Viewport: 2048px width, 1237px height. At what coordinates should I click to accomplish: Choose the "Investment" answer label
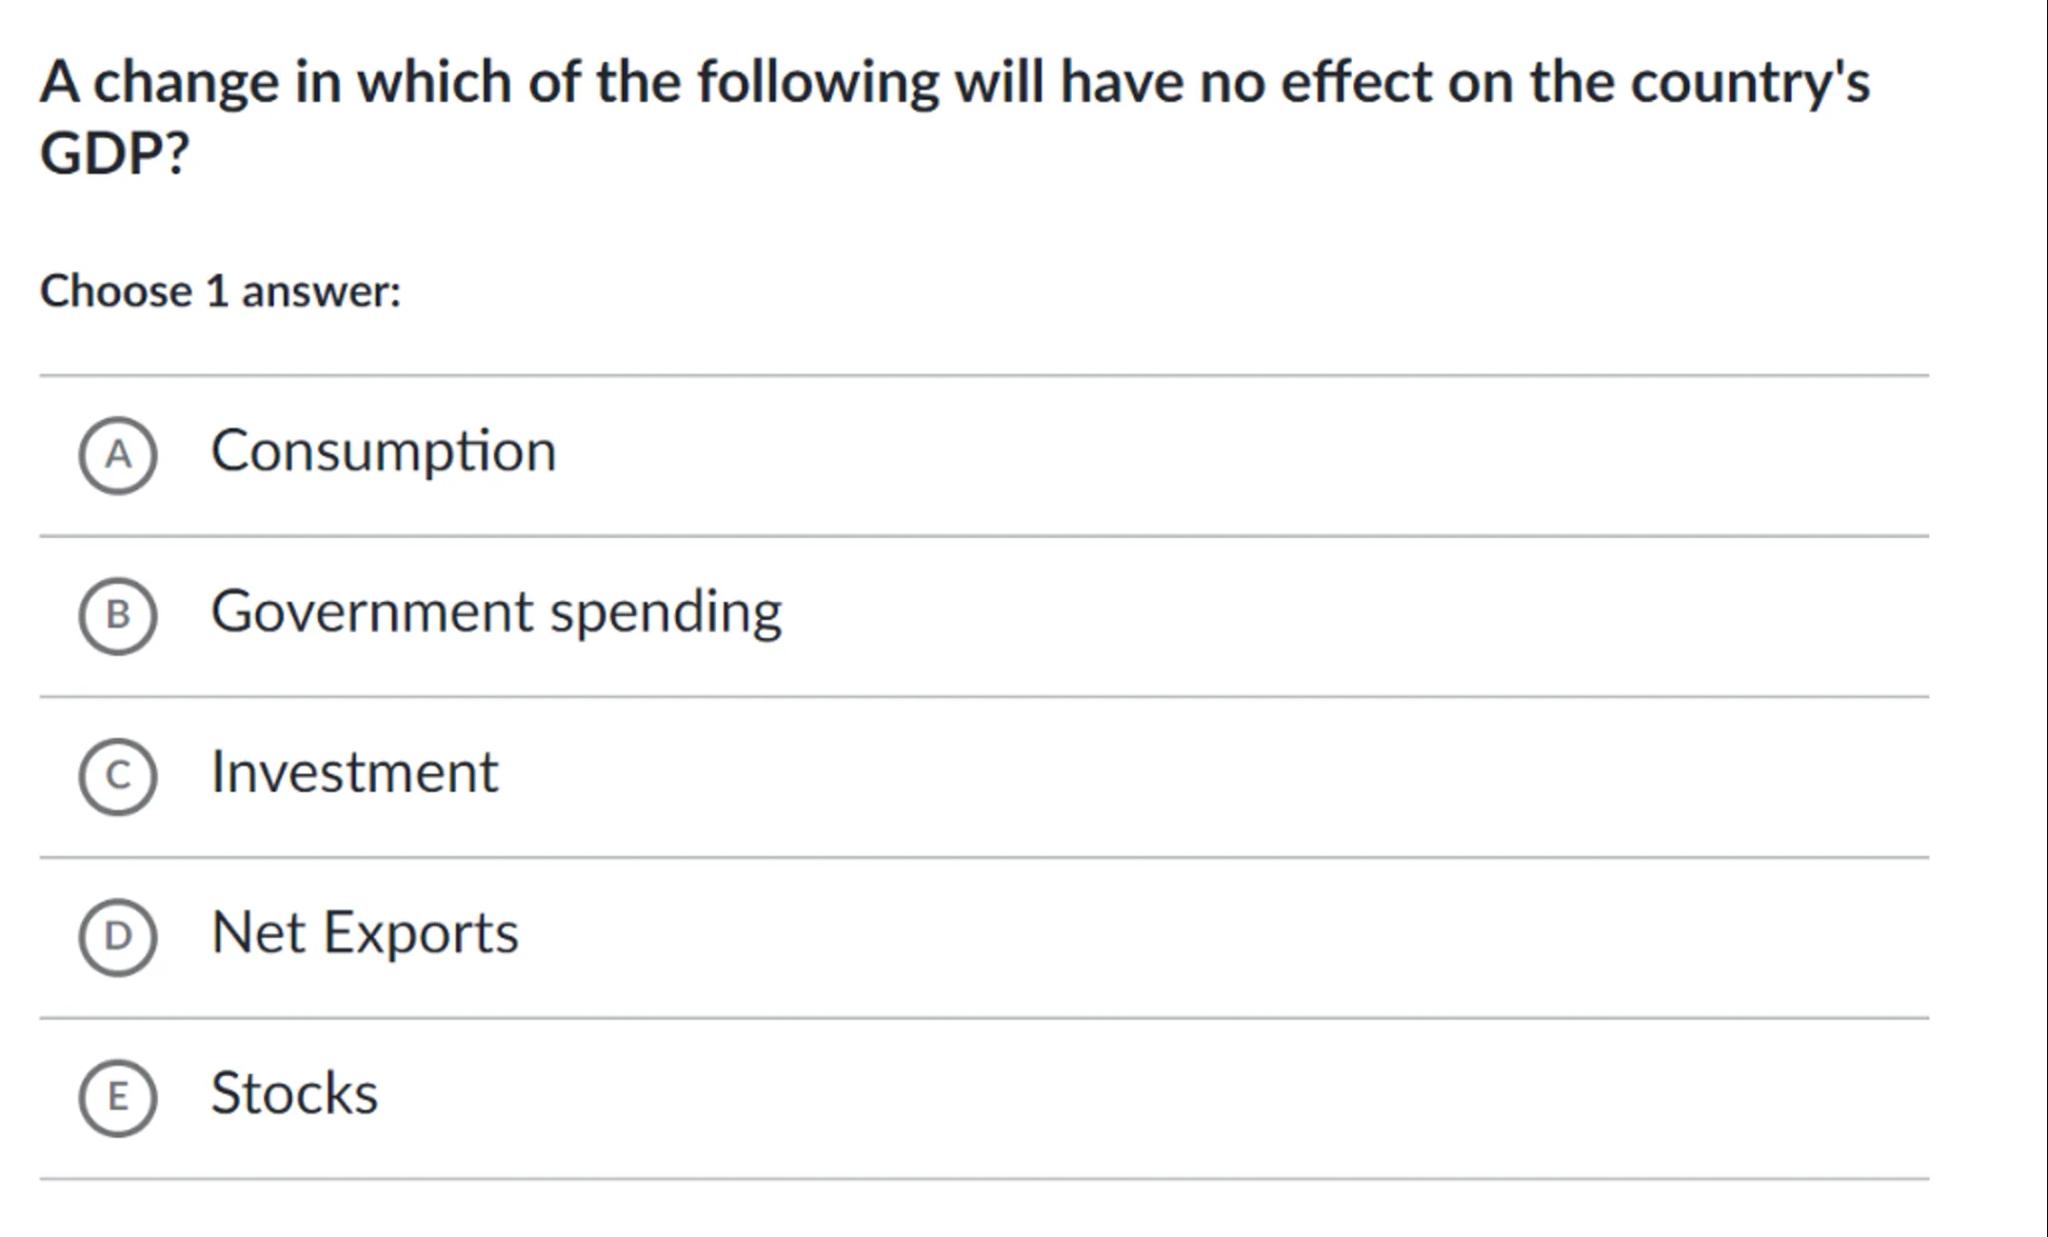354,772
